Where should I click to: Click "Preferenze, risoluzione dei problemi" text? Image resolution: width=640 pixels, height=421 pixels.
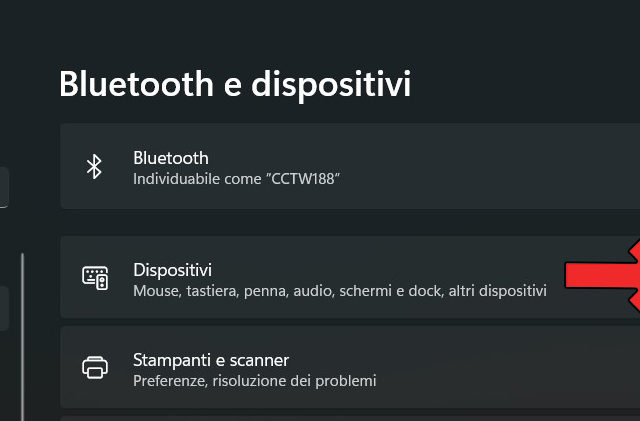(x=254, y=380)
